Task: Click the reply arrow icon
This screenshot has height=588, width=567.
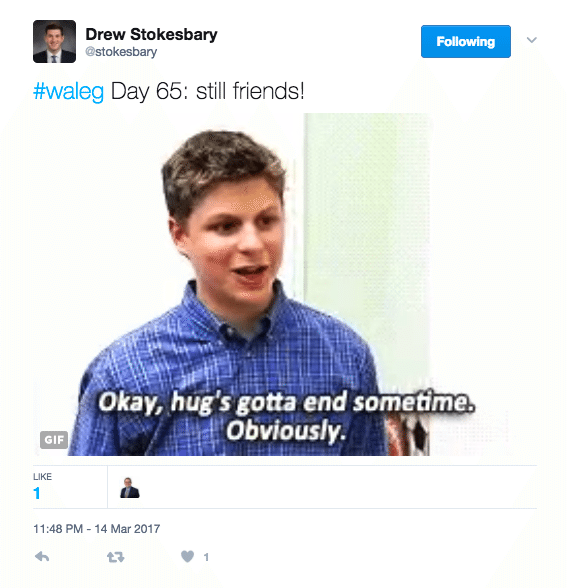Action: (42, 557)
